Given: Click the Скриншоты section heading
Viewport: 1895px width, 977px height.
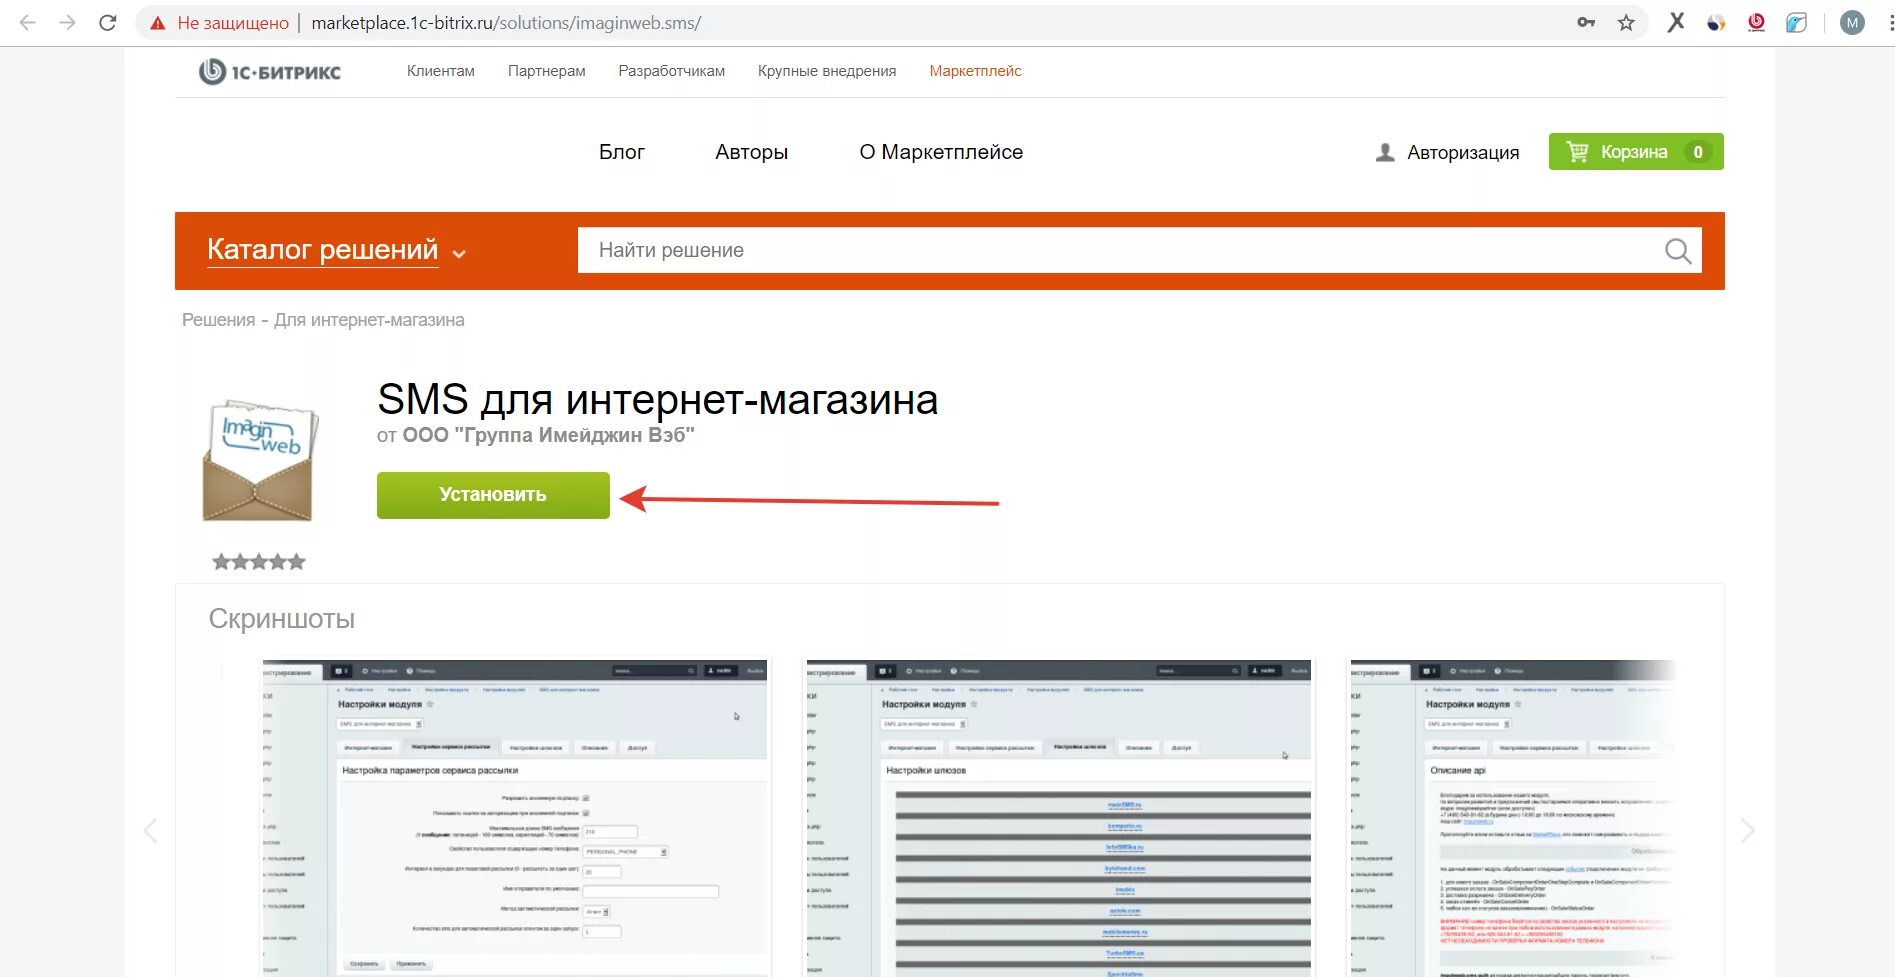Looking at the screenshot, I should click(282, 619).
